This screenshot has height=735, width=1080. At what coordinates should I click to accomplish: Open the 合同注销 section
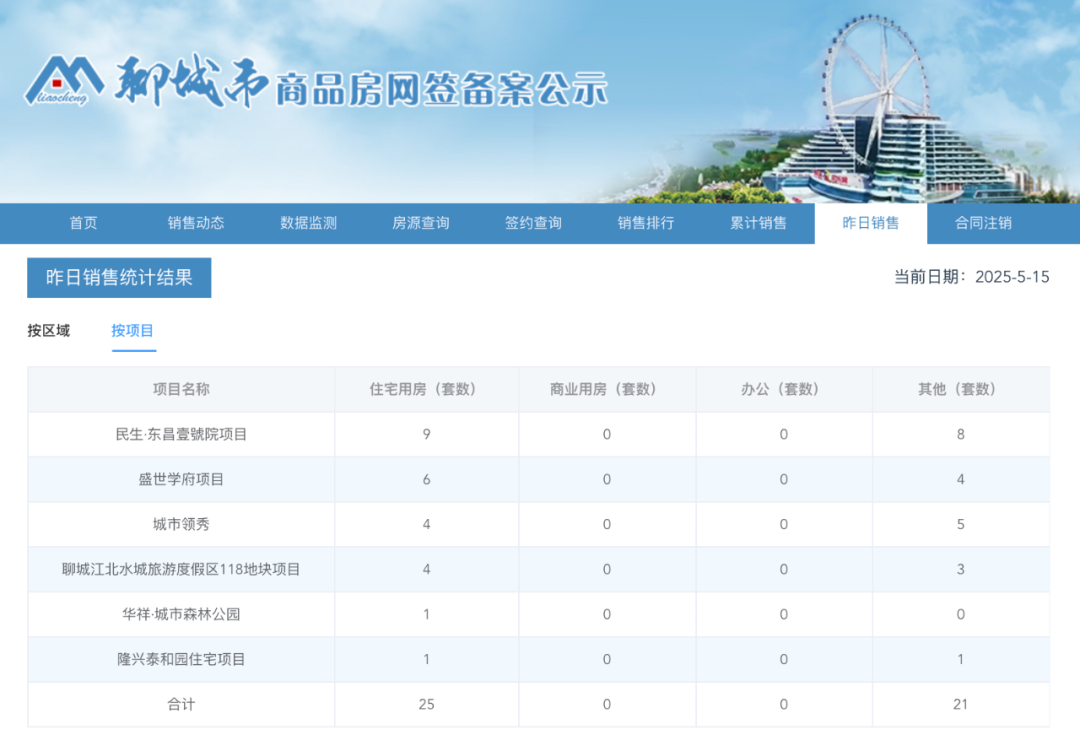[x=984, y=223]
